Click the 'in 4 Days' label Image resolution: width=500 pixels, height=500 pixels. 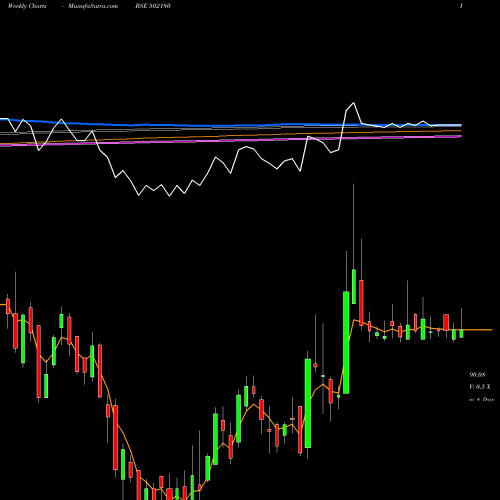click(x=481, y=399)
